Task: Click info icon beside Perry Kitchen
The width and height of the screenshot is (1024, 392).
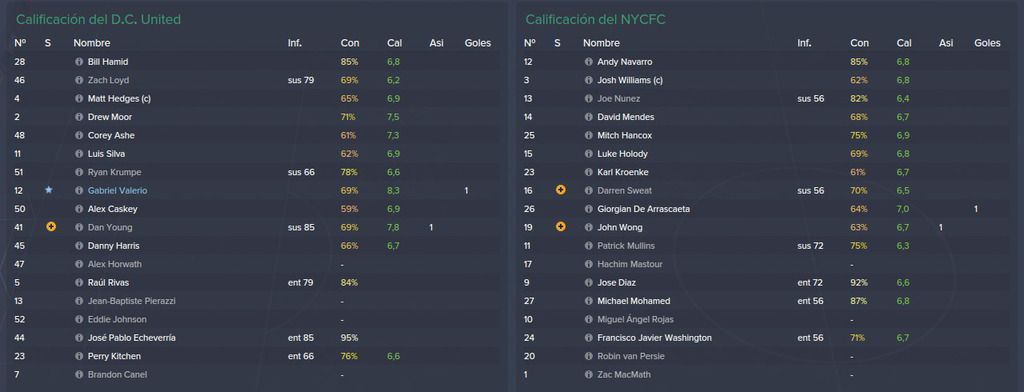Action: (80, 356)
